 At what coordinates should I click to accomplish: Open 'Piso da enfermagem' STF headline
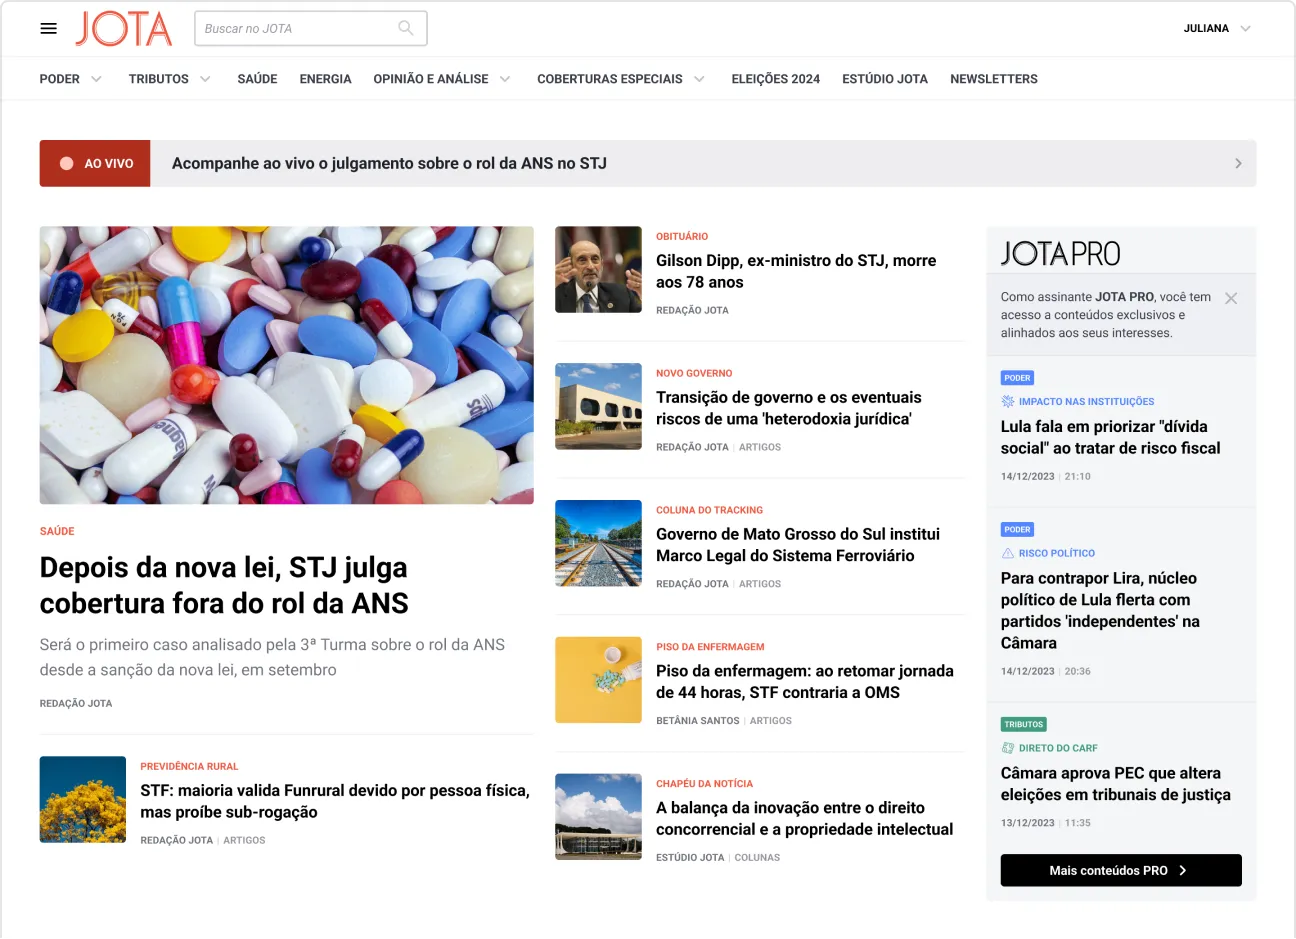(805, 682)
